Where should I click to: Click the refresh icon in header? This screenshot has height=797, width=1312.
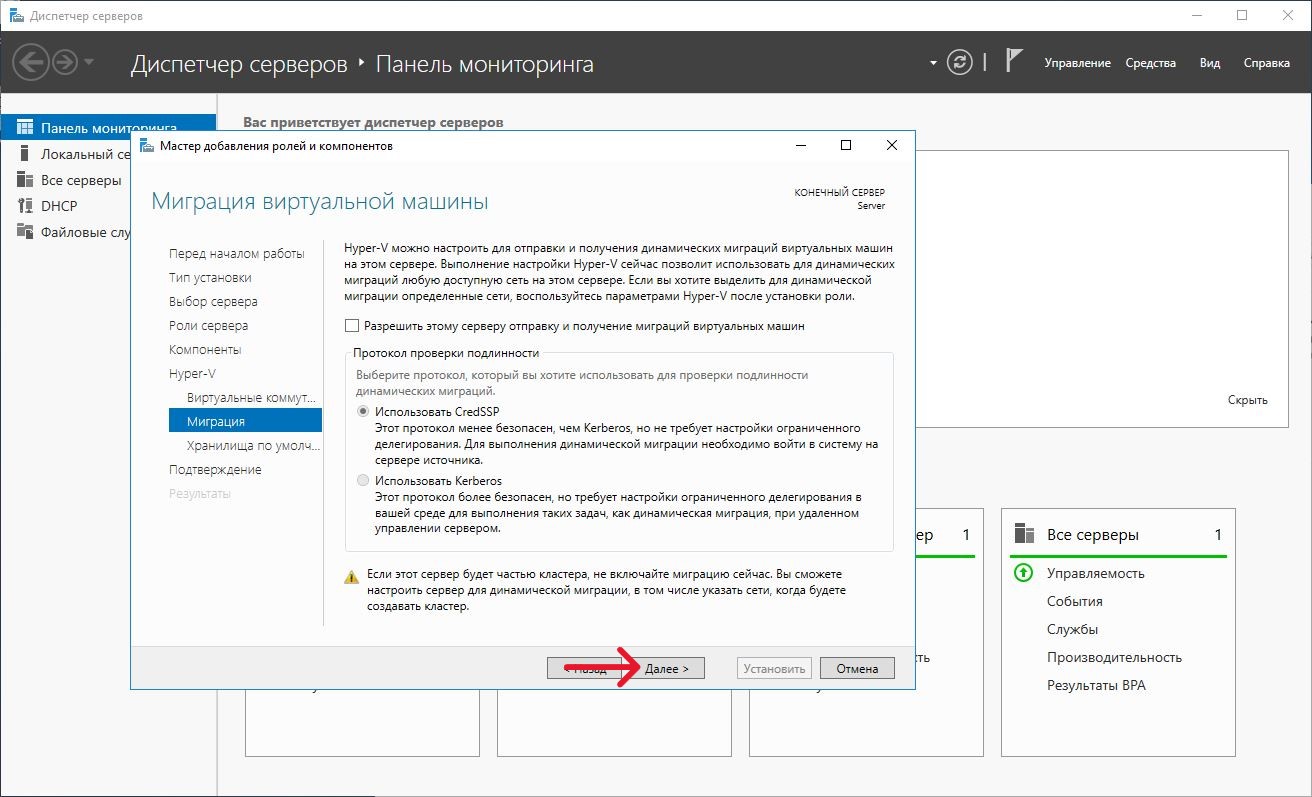(x=959, y=62)
